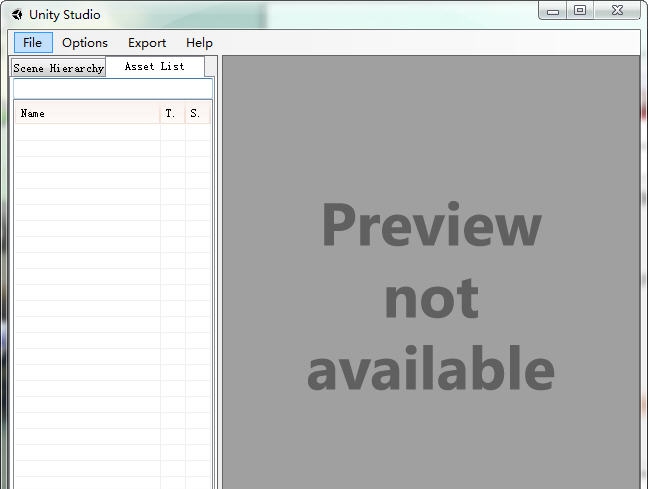Switch to the Scene Hierarchy tab
The height and width of the screenshot is (489, 648).
[58, 68]
